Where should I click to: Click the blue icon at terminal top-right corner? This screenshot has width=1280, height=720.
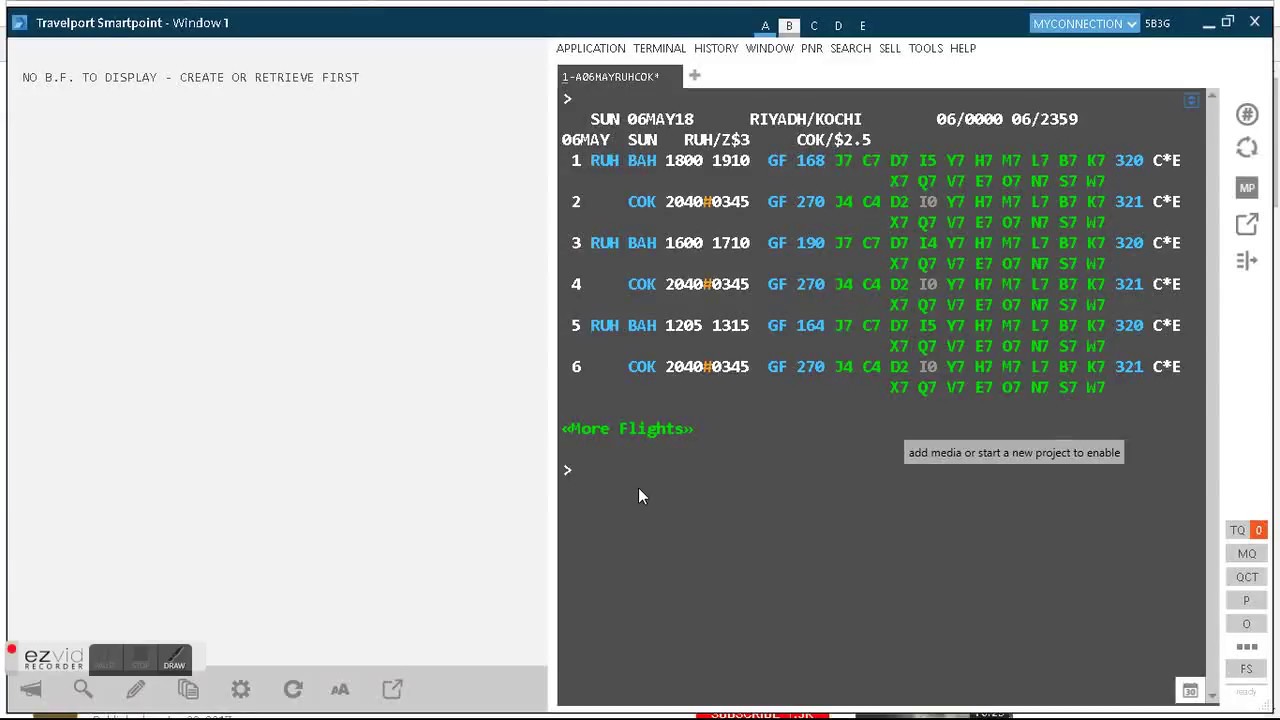(x=1190, y=100)
